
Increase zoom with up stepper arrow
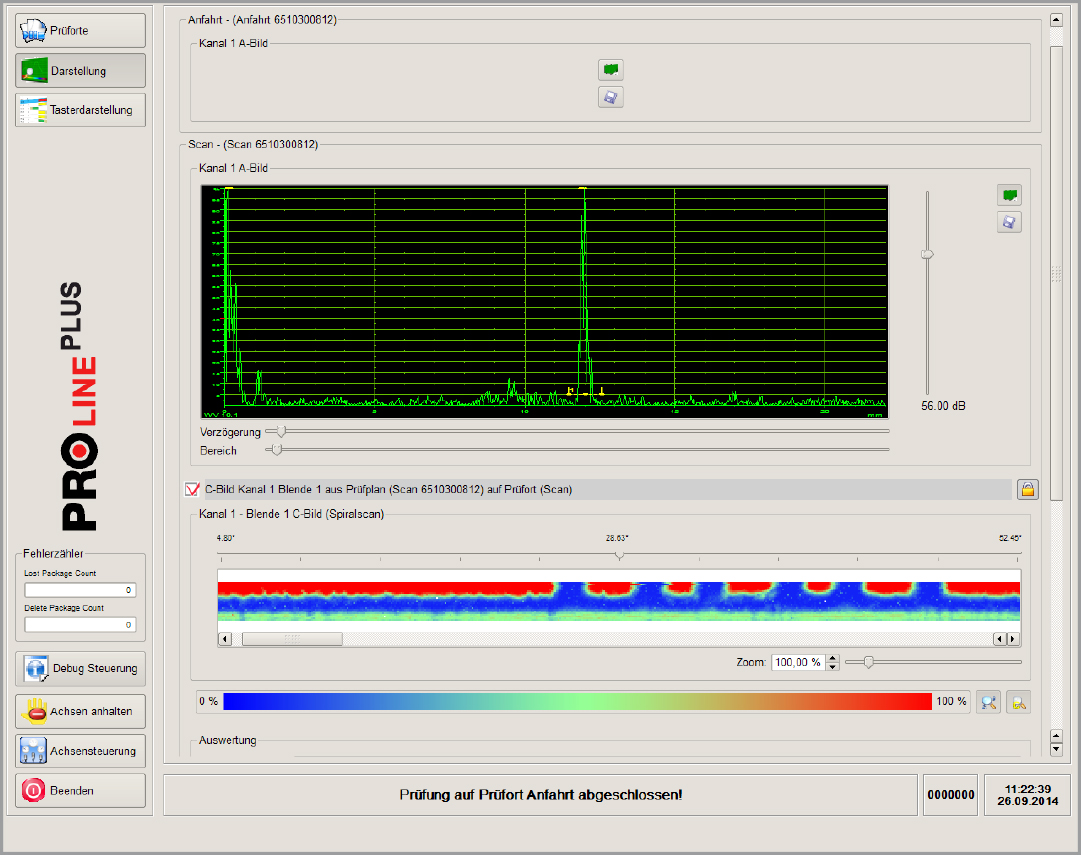(x=833, y=658)
